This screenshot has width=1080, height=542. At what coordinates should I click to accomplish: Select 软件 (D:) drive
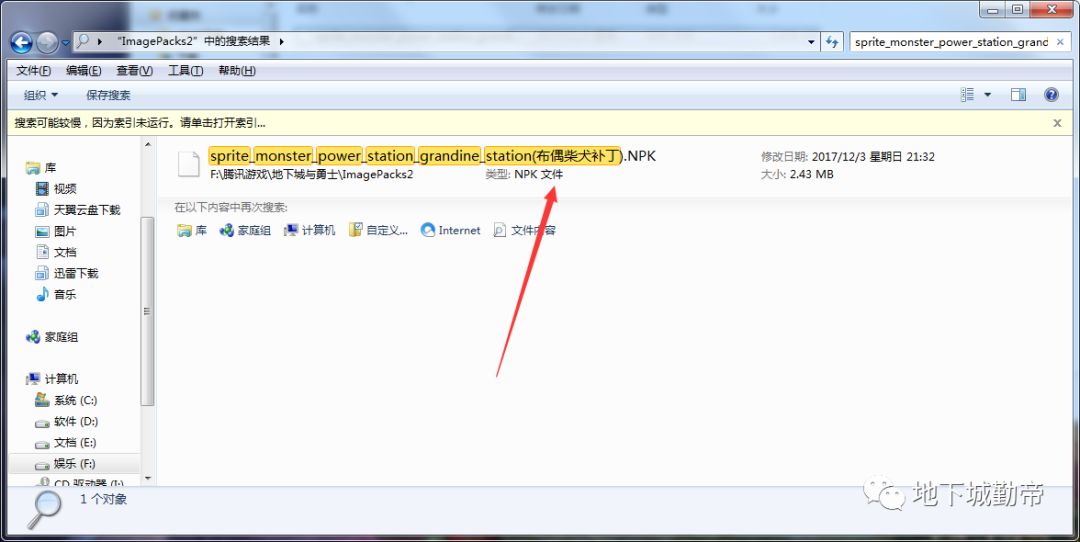67,421
